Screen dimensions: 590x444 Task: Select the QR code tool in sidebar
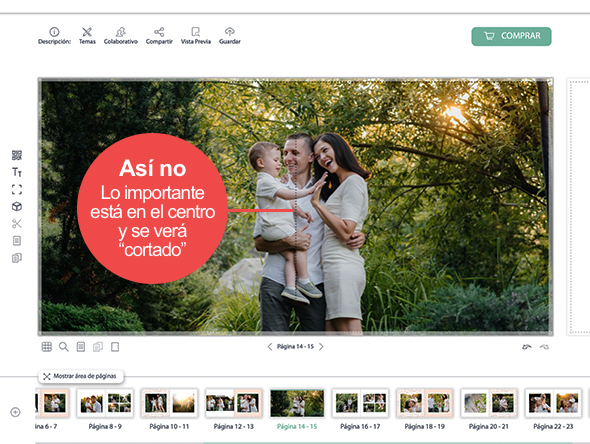pyautogui.click(x=17, y=155)
